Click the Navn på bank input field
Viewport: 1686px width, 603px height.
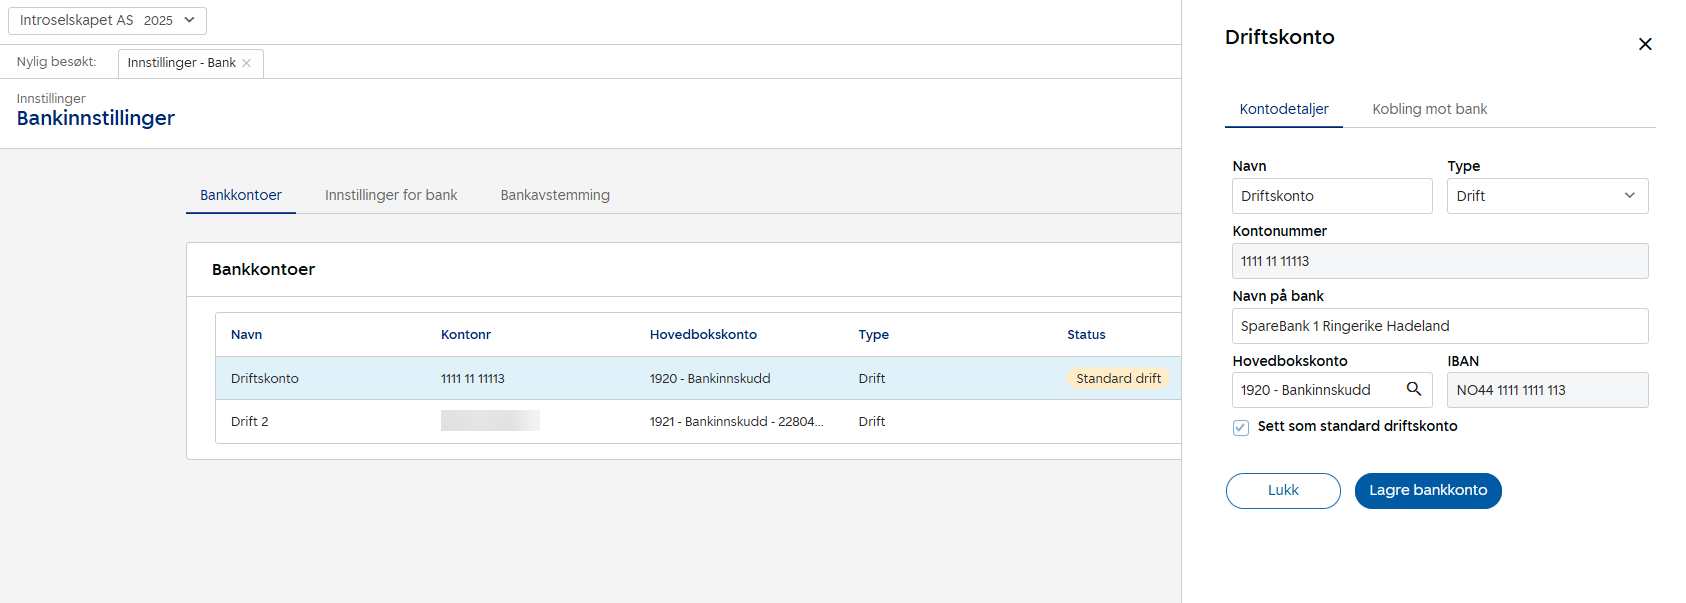(x=1439, y=326)
